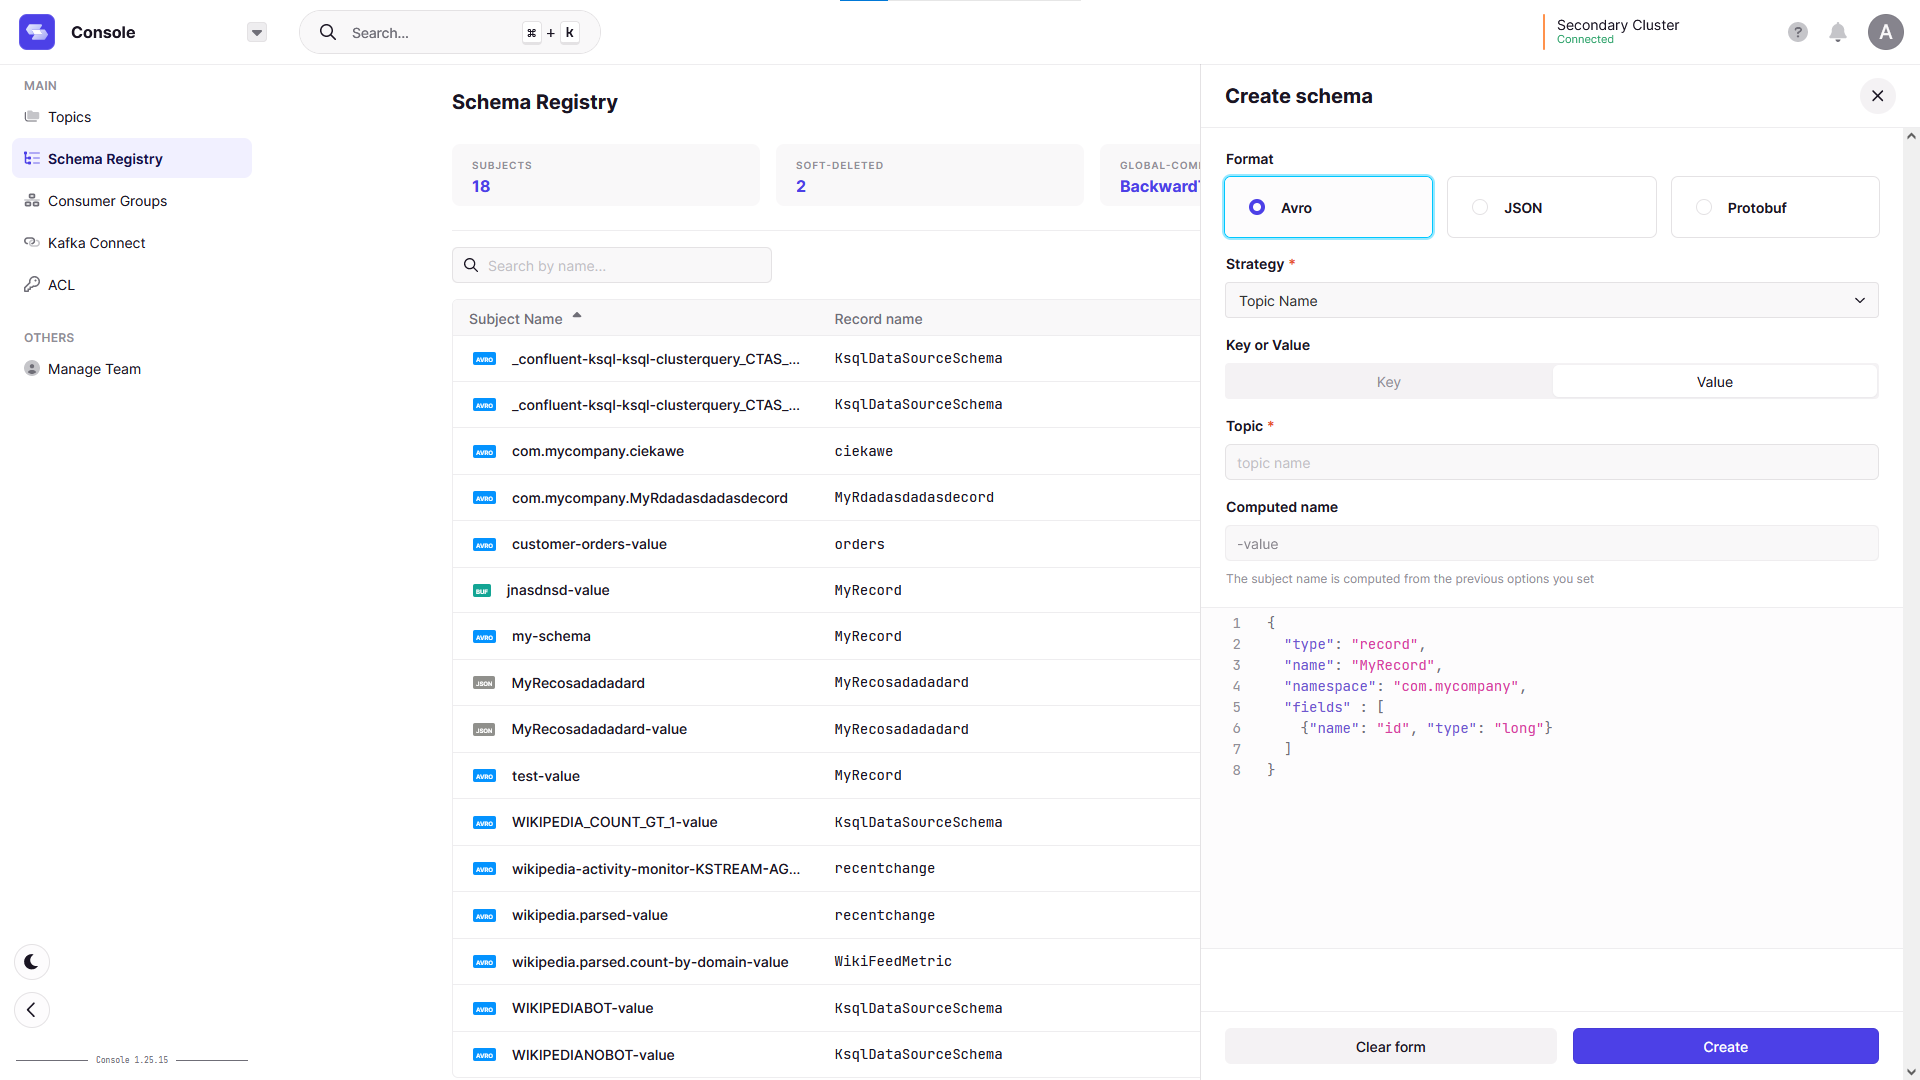
Task: Click Avro icon of wikipedia.parsed.count-by-domain-value row
Action: (x=485, y=962)
